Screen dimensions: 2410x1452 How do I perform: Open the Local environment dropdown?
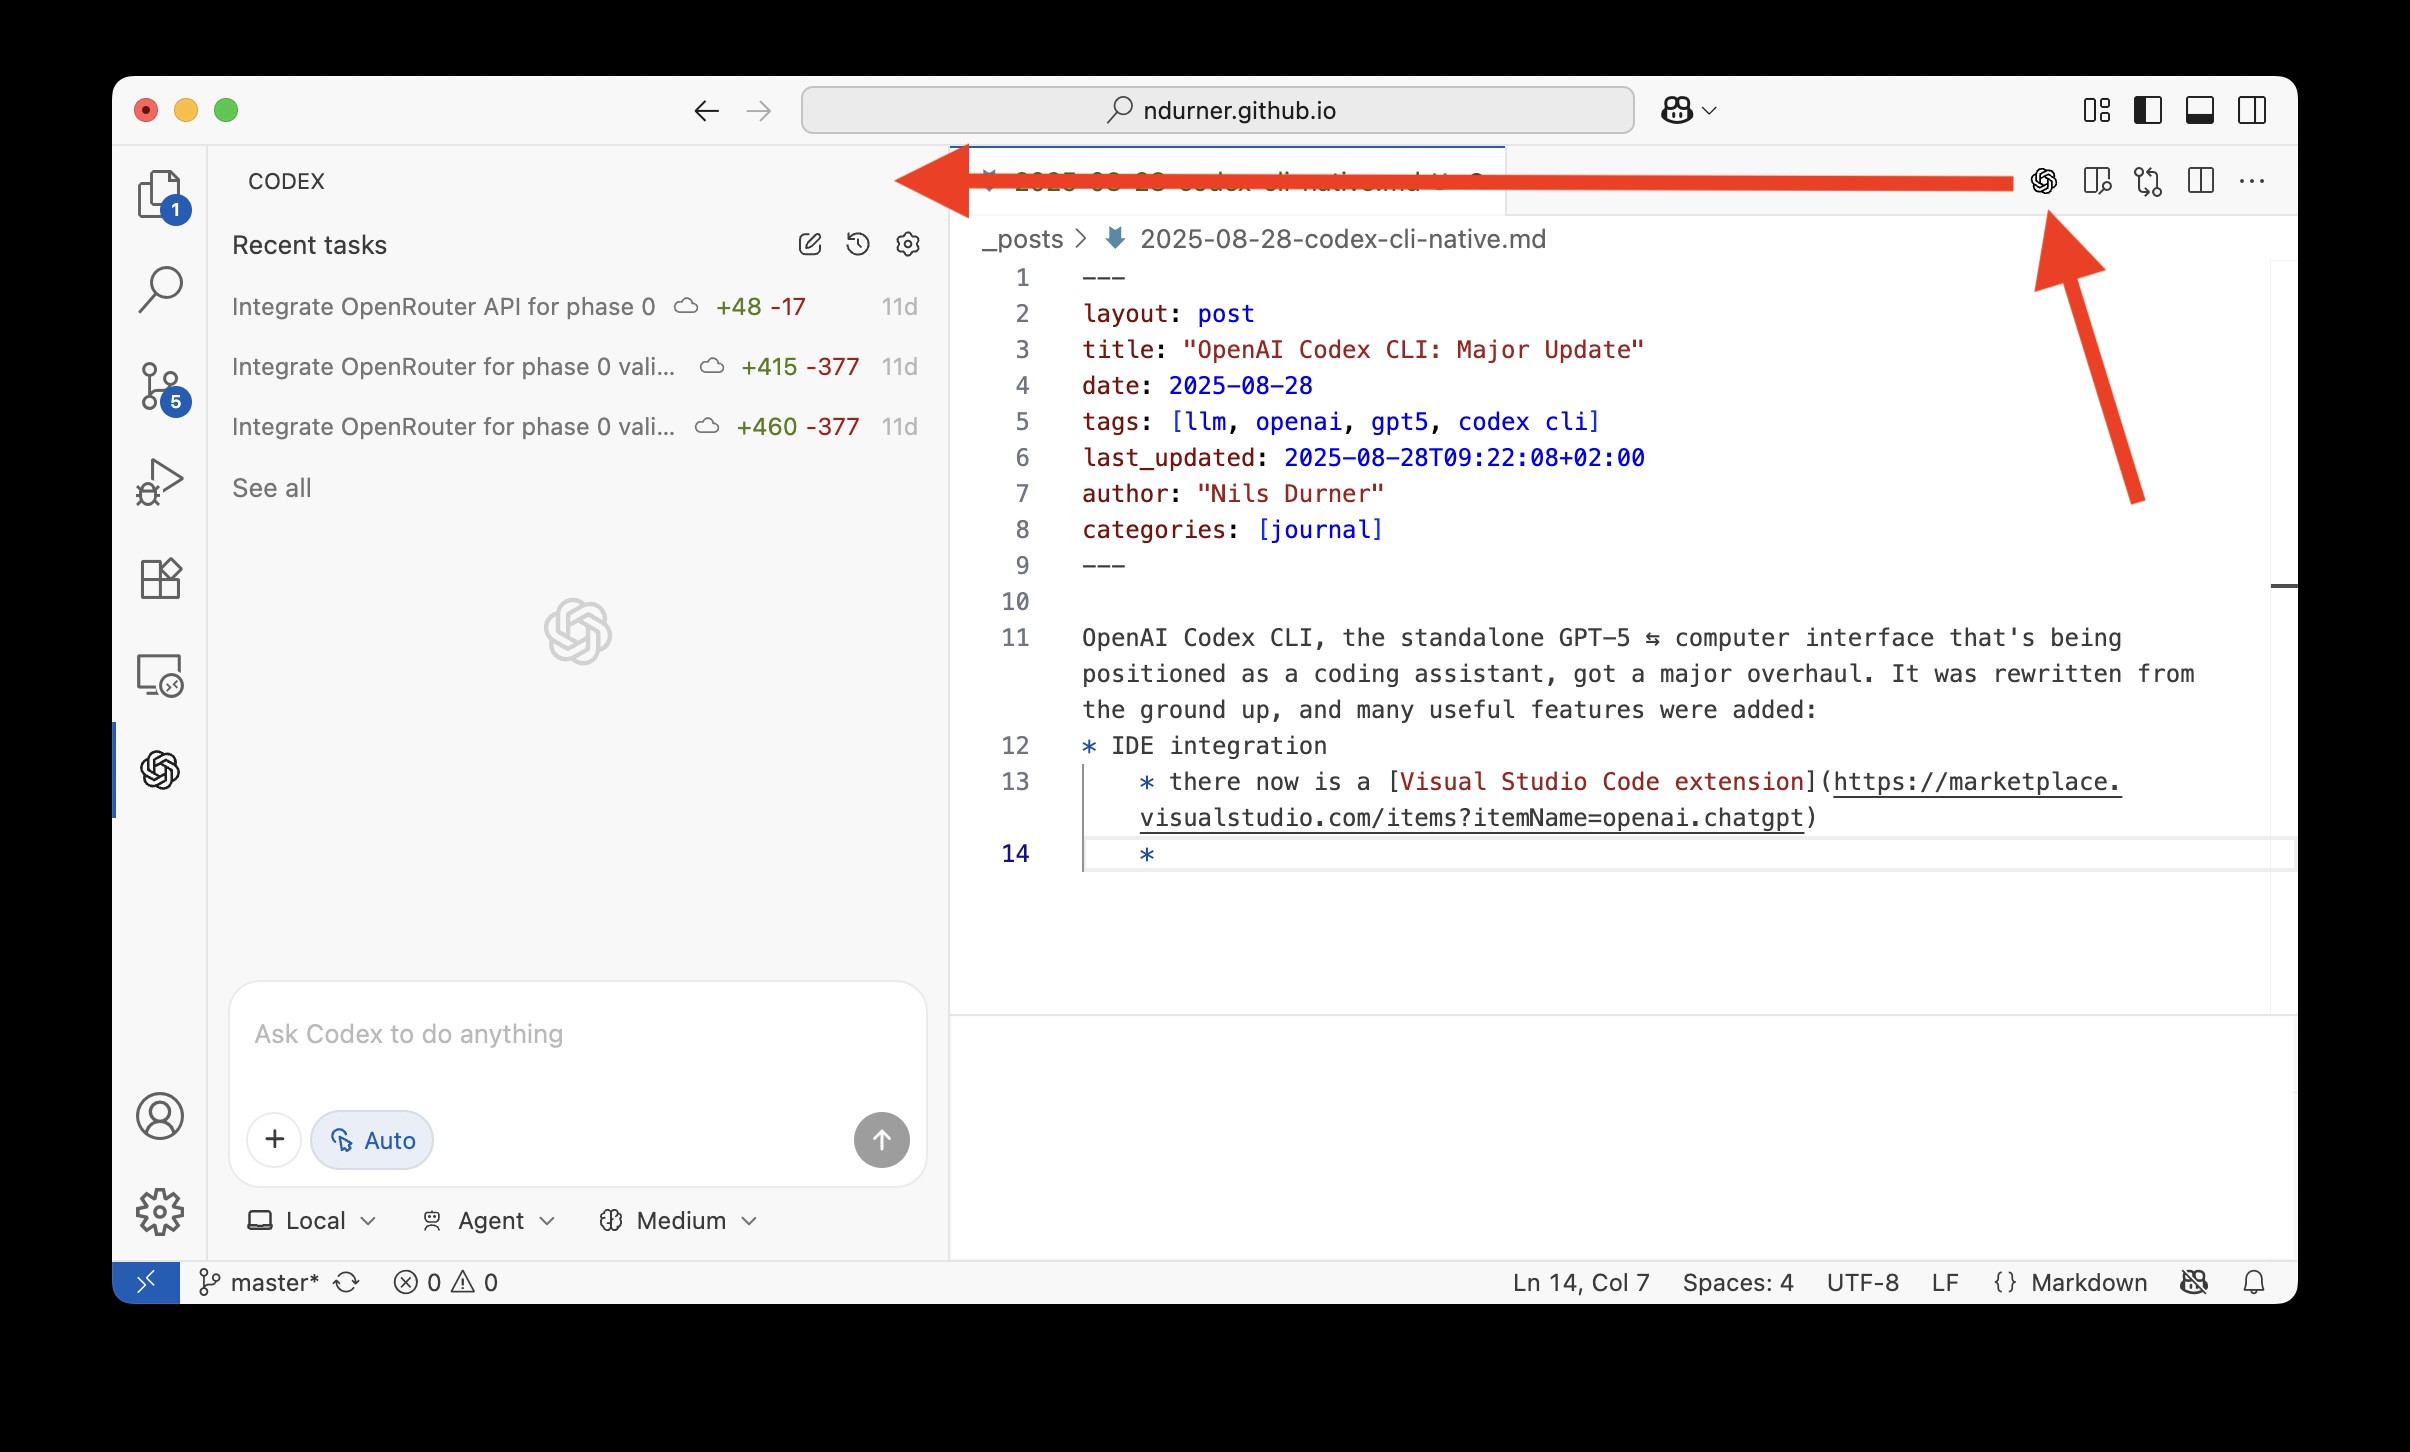312,1221
